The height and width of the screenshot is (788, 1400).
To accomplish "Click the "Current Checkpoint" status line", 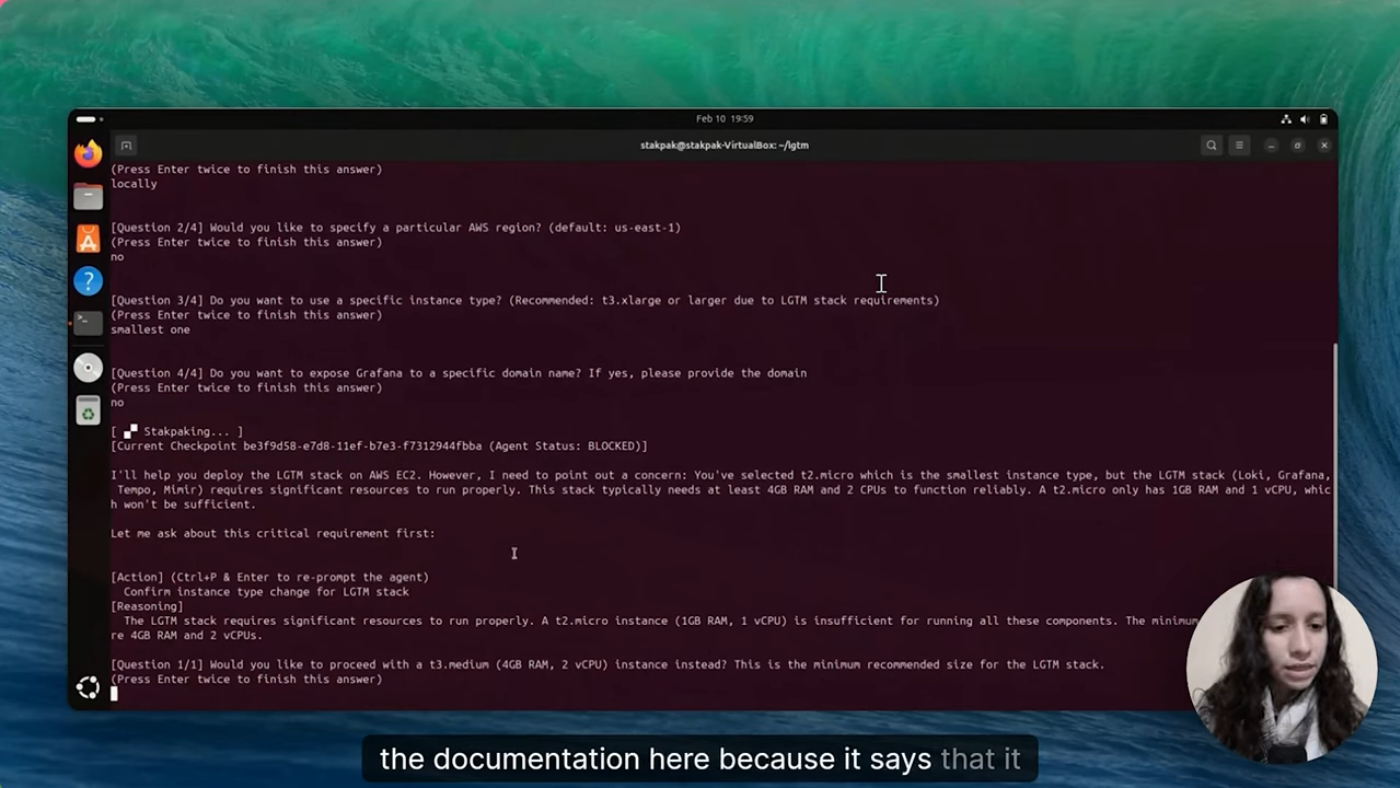I will (x=379, y=446).
